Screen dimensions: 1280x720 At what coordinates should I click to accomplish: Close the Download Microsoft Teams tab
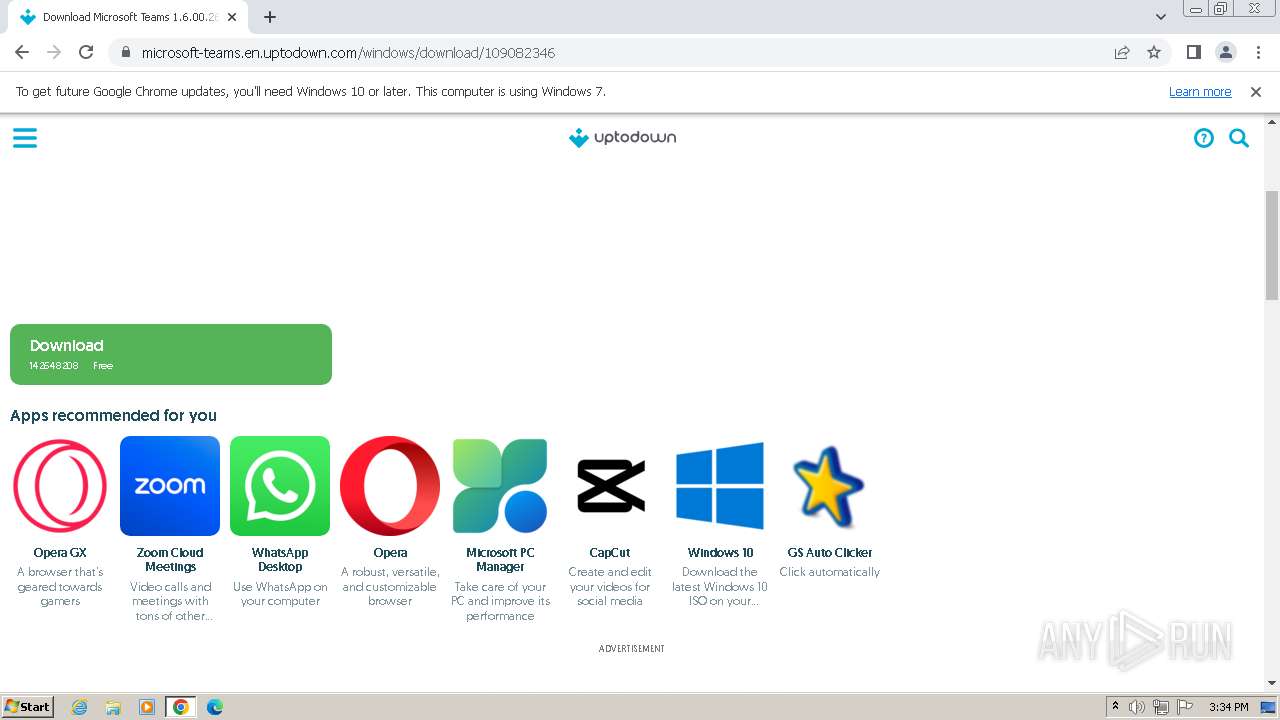click(232, 17)
